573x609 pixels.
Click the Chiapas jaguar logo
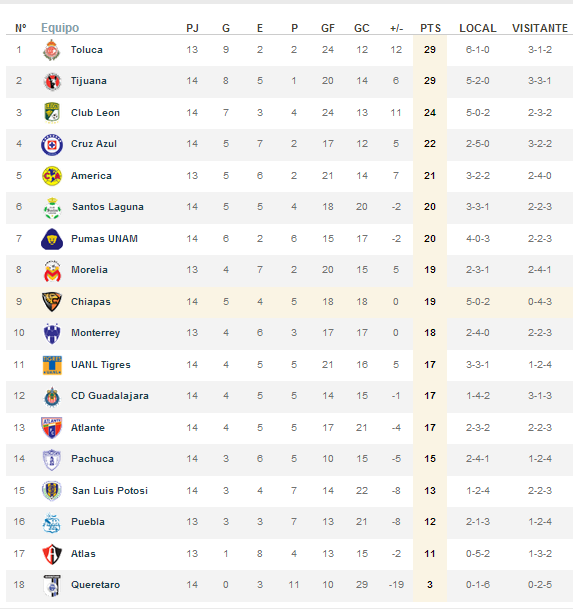[52, 302]
